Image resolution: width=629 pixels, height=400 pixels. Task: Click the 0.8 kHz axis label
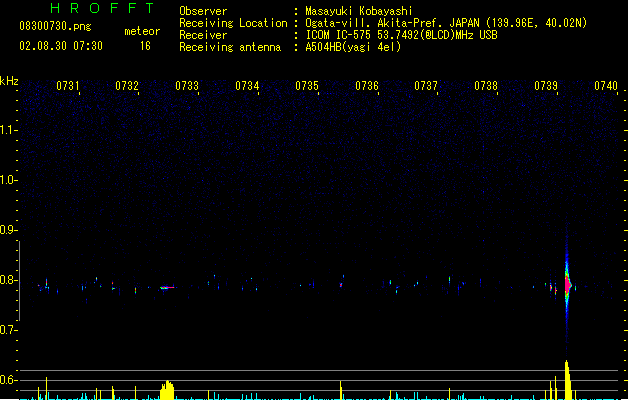click(8, 280)
